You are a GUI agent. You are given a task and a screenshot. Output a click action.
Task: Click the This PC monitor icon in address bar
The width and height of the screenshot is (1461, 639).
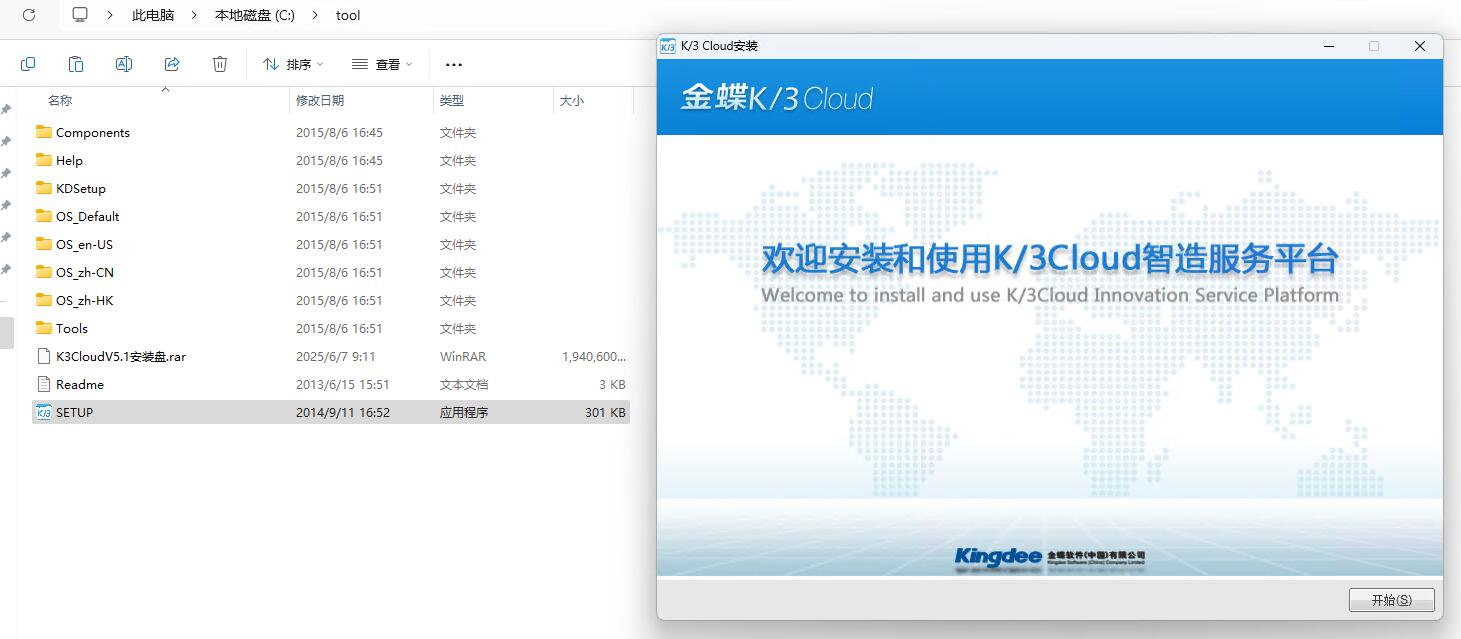(x=81, y=15)
